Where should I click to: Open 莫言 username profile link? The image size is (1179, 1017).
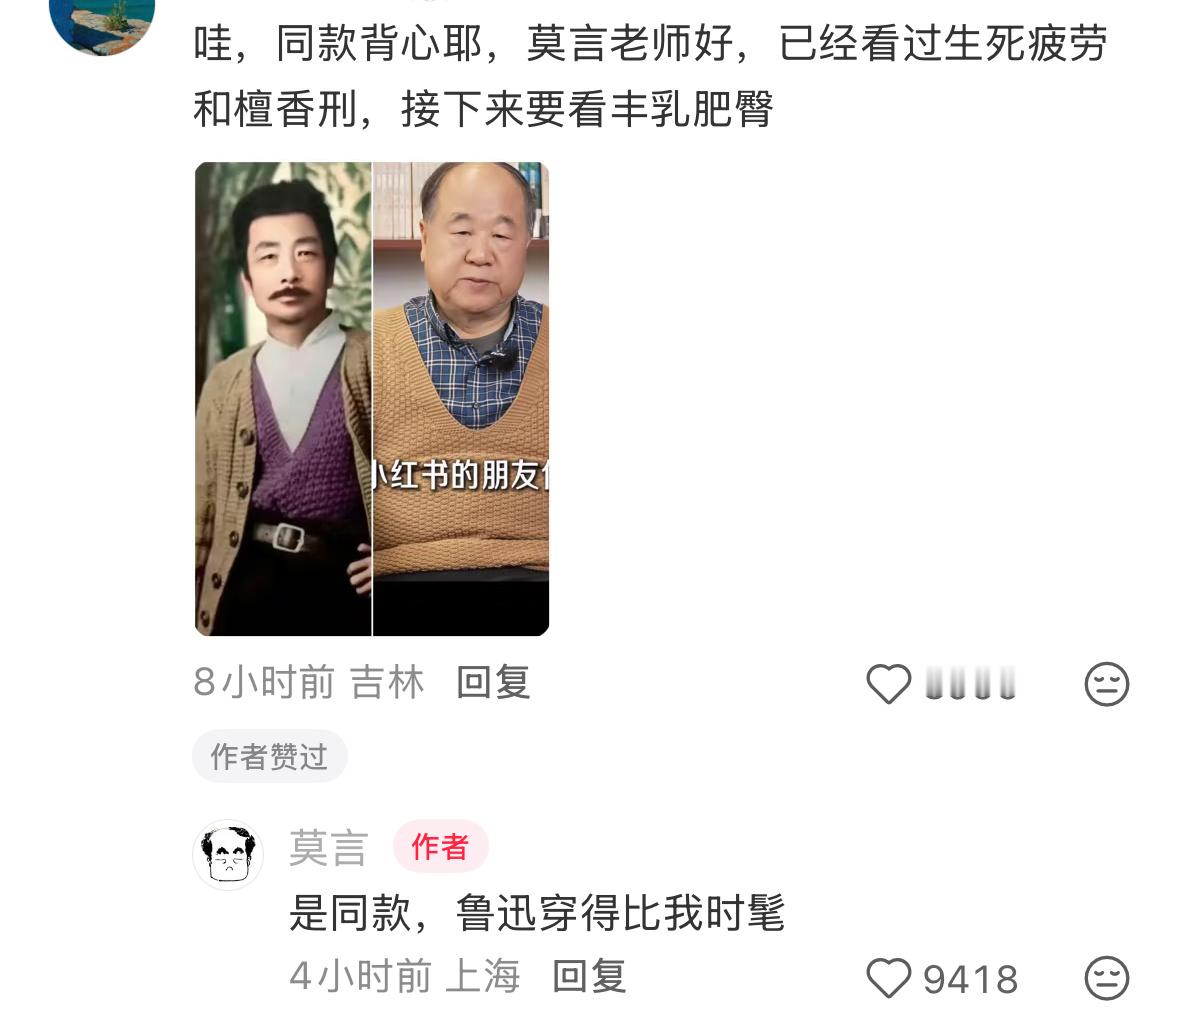[329, 848]
